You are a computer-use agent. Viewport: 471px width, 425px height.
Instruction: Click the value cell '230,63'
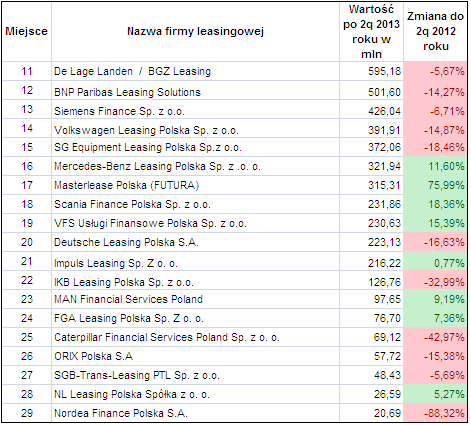click(x=371, y=223)
